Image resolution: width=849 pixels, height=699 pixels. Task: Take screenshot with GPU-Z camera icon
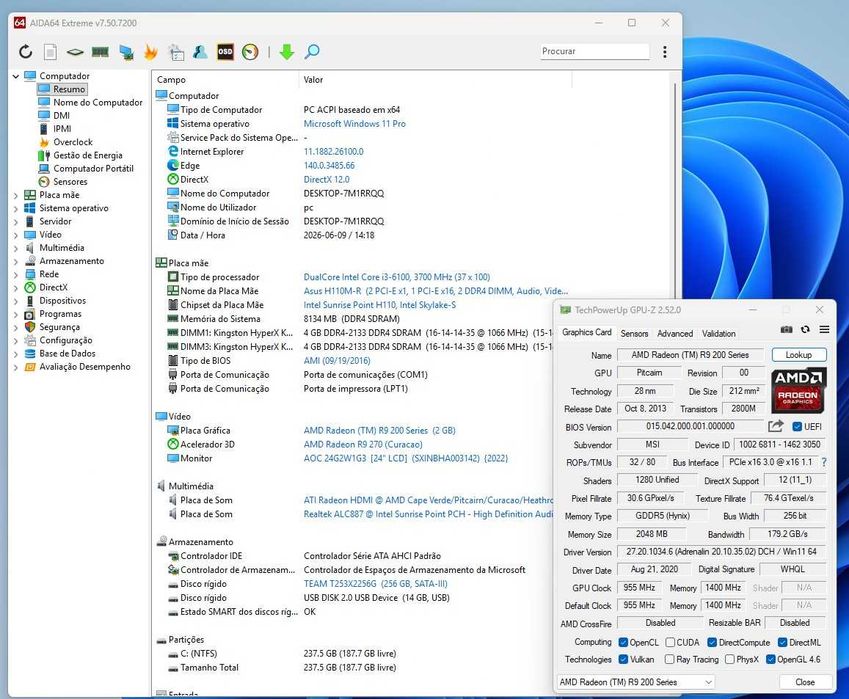(787, 329)
